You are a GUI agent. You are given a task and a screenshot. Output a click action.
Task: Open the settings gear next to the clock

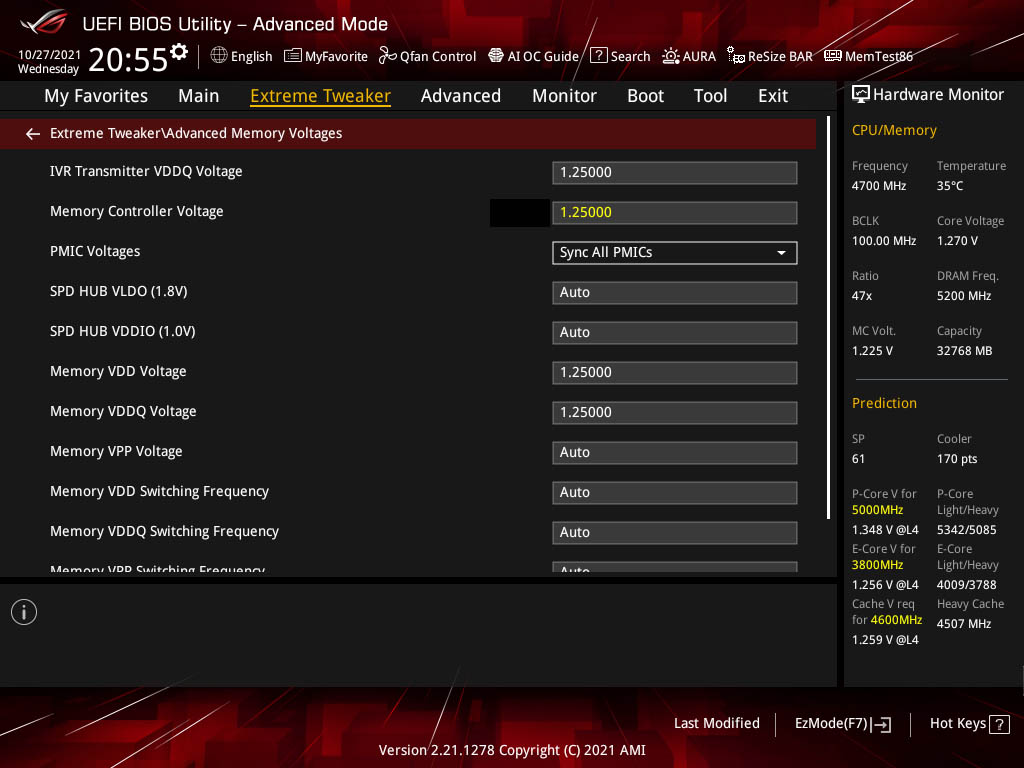[179, 52]
